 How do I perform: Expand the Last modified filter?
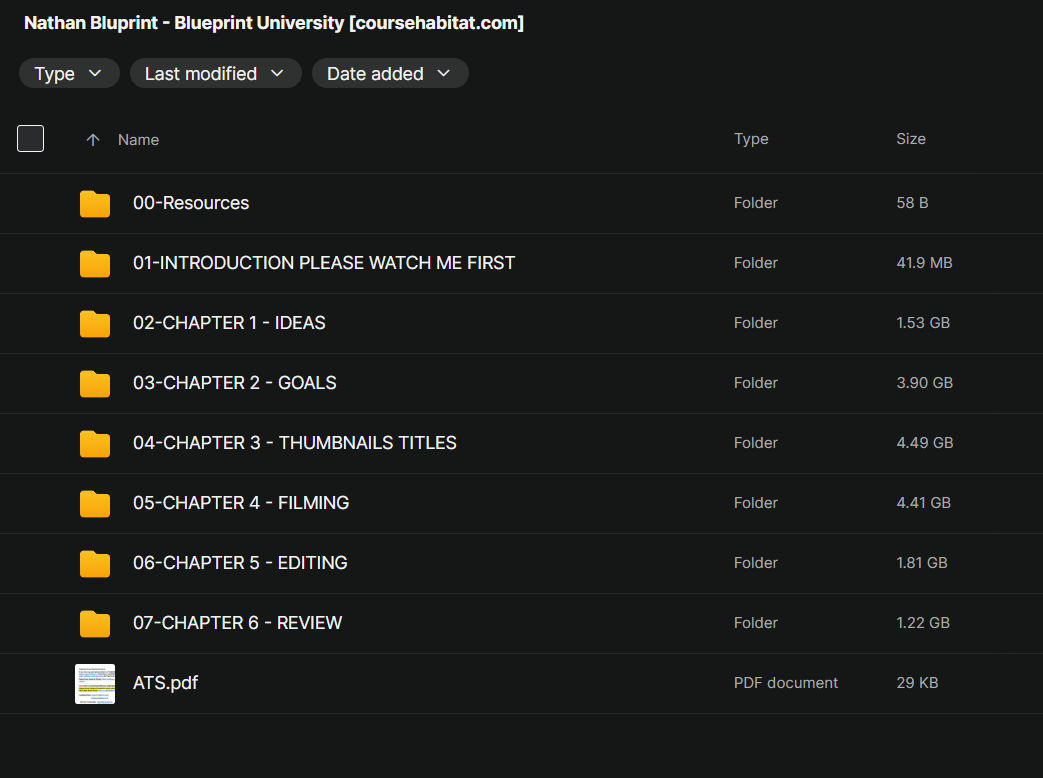coord(216,73)
